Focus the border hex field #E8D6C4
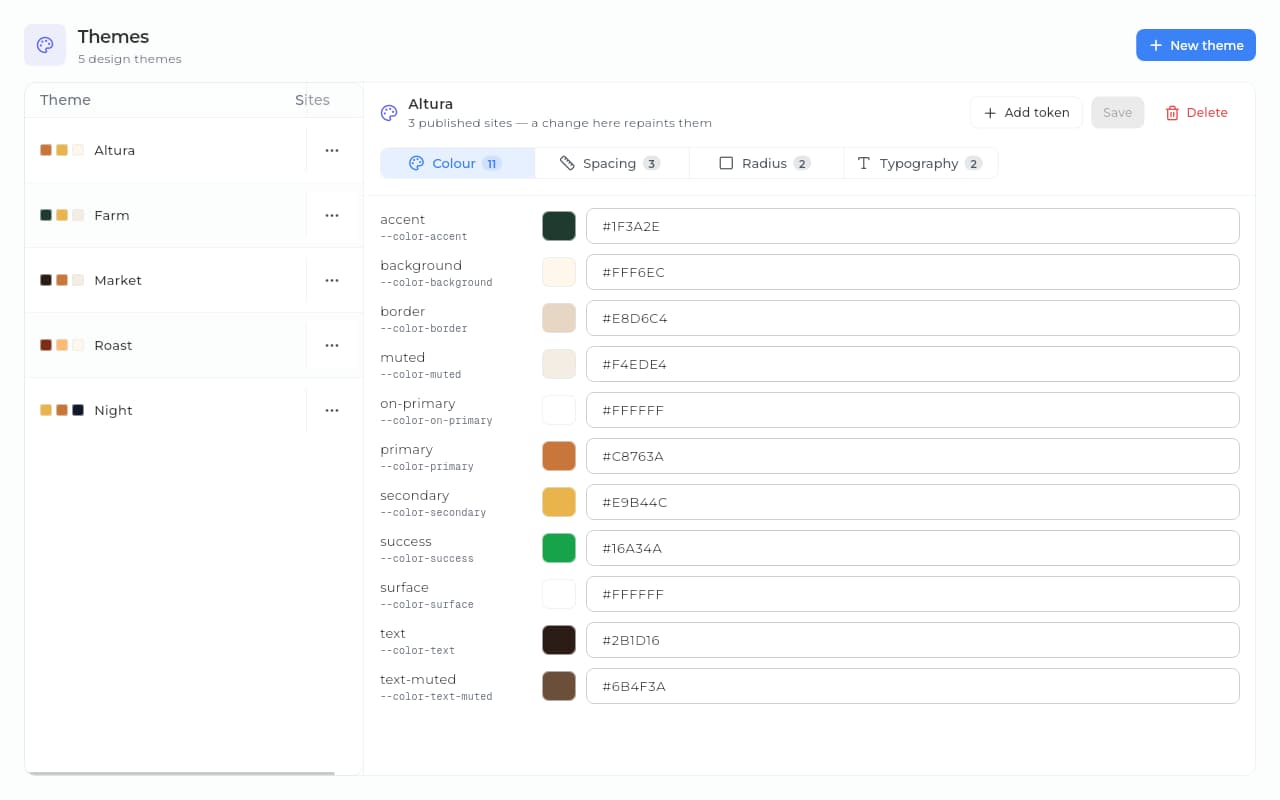 [913, 318]
